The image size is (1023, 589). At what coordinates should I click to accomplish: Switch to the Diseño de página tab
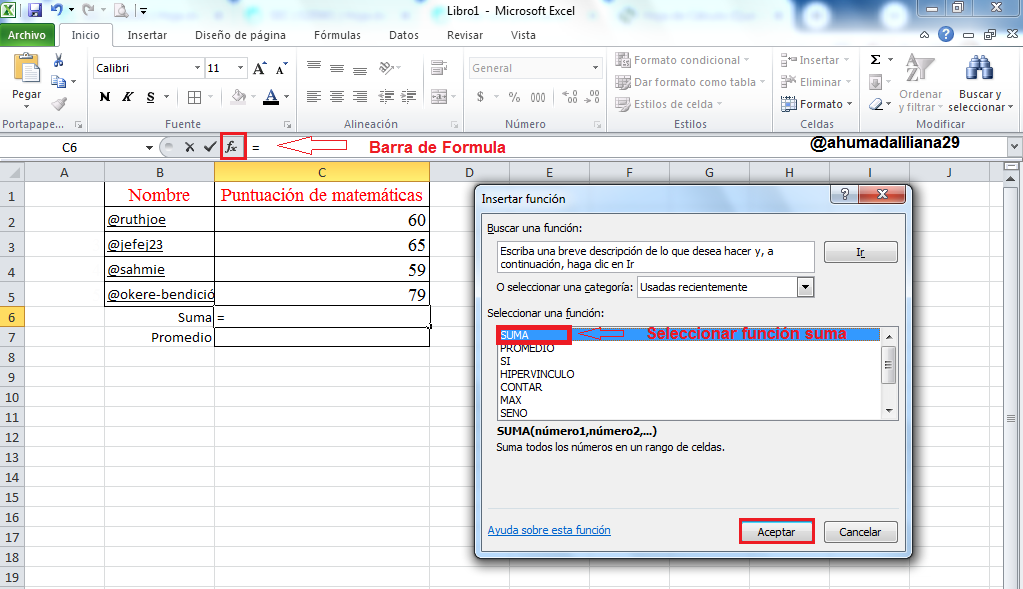(x=240, y=35)
